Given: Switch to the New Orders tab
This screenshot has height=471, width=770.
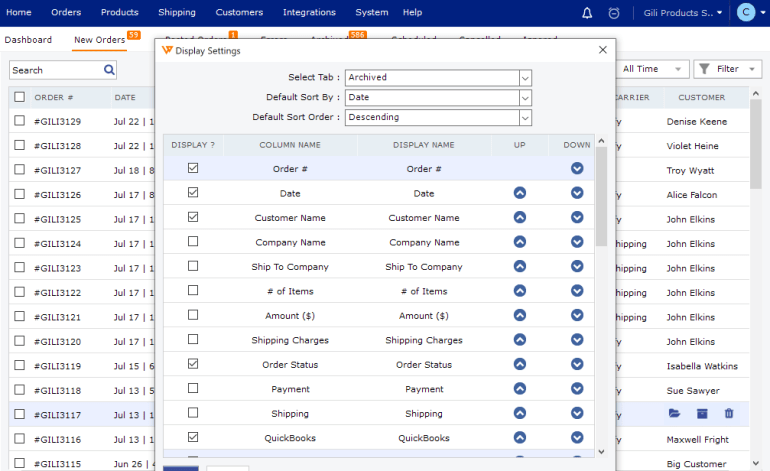Looking at the screenshot, I should [x=100, y=40].
